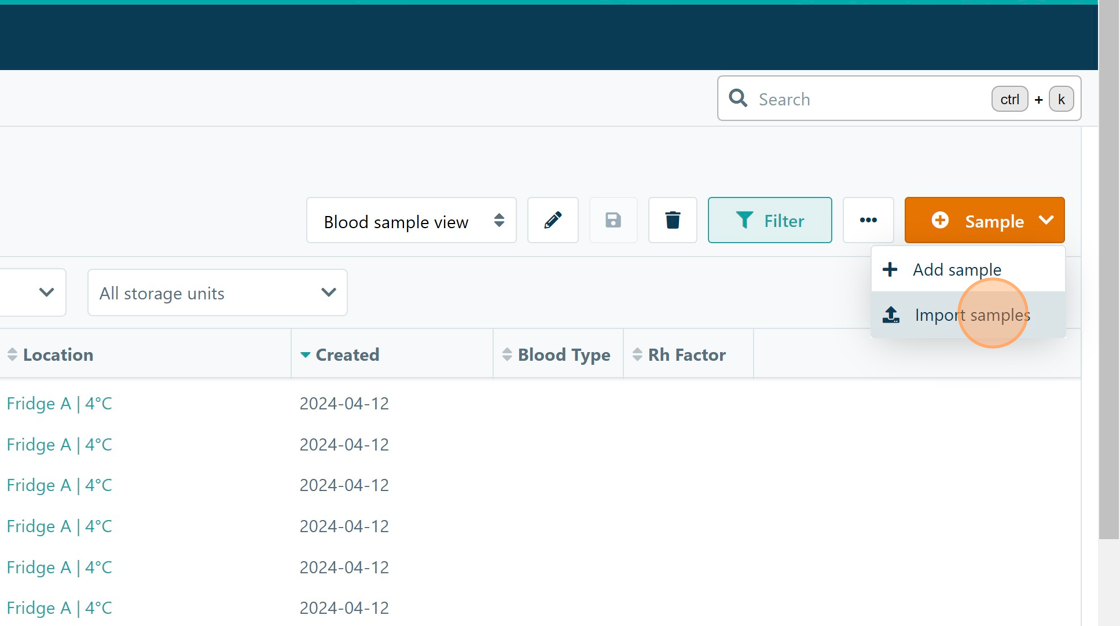Open the fifth Fridge A | 4°C link
Image resolution: width=1120 pixels, height=626 pixels.
[59, 567]
